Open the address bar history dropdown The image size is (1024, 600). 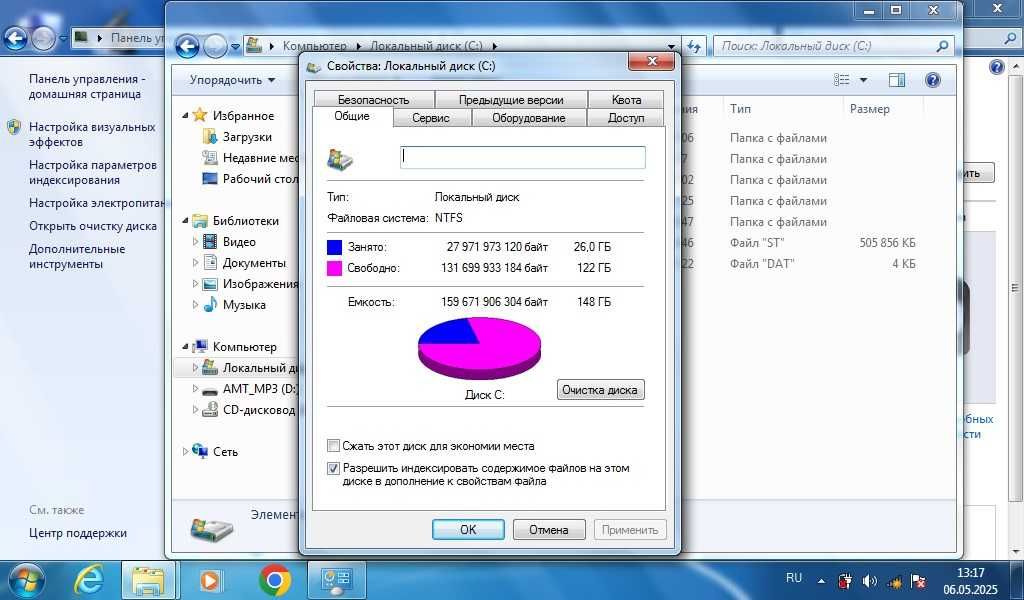tap(671, 46)
